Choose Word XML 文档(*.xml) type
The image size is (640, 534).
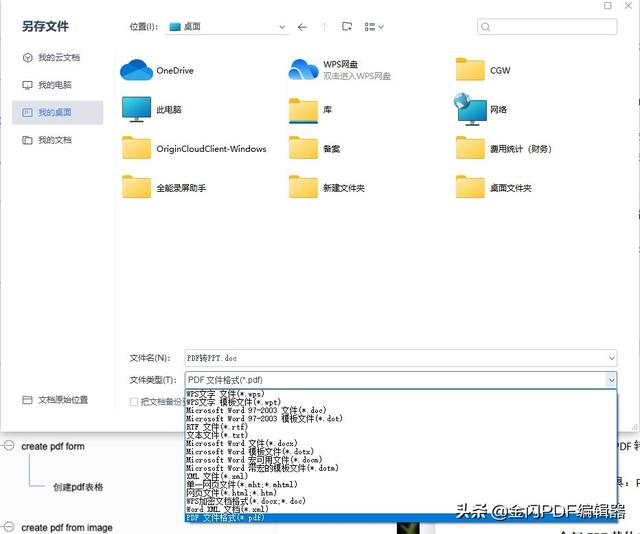(x=400, y=509)
